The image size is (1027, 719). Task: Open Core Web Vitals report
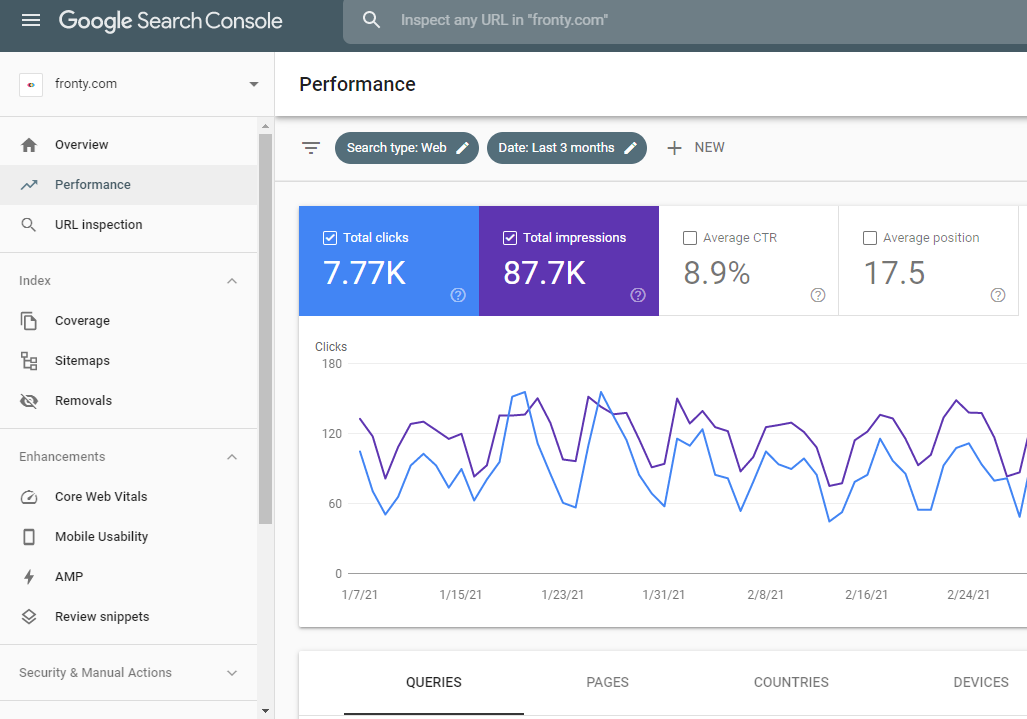[x=128, y=497]
